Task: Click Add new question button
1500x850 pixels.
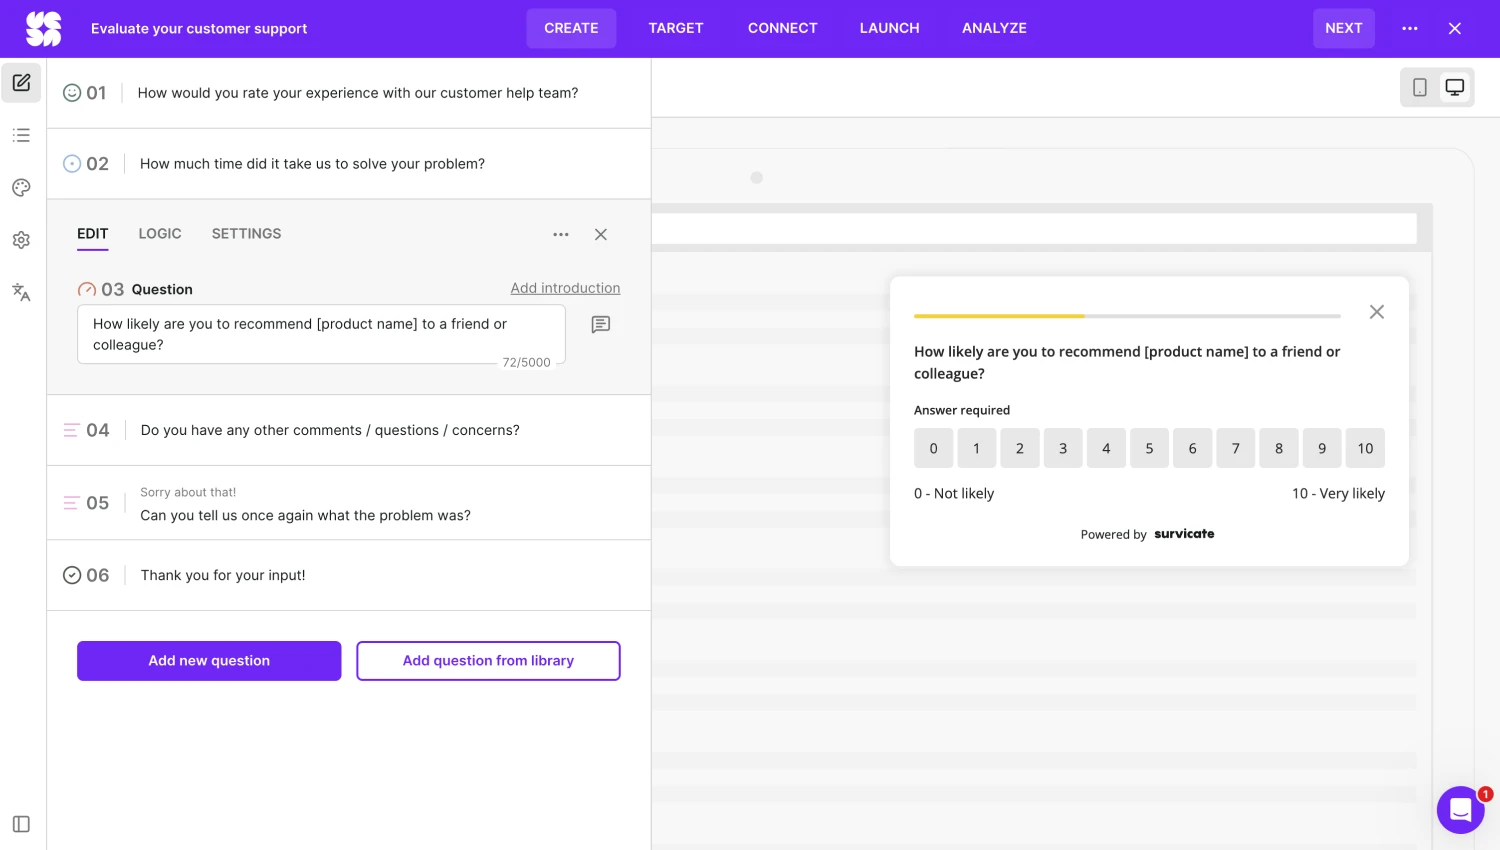Action: (209, 661)
